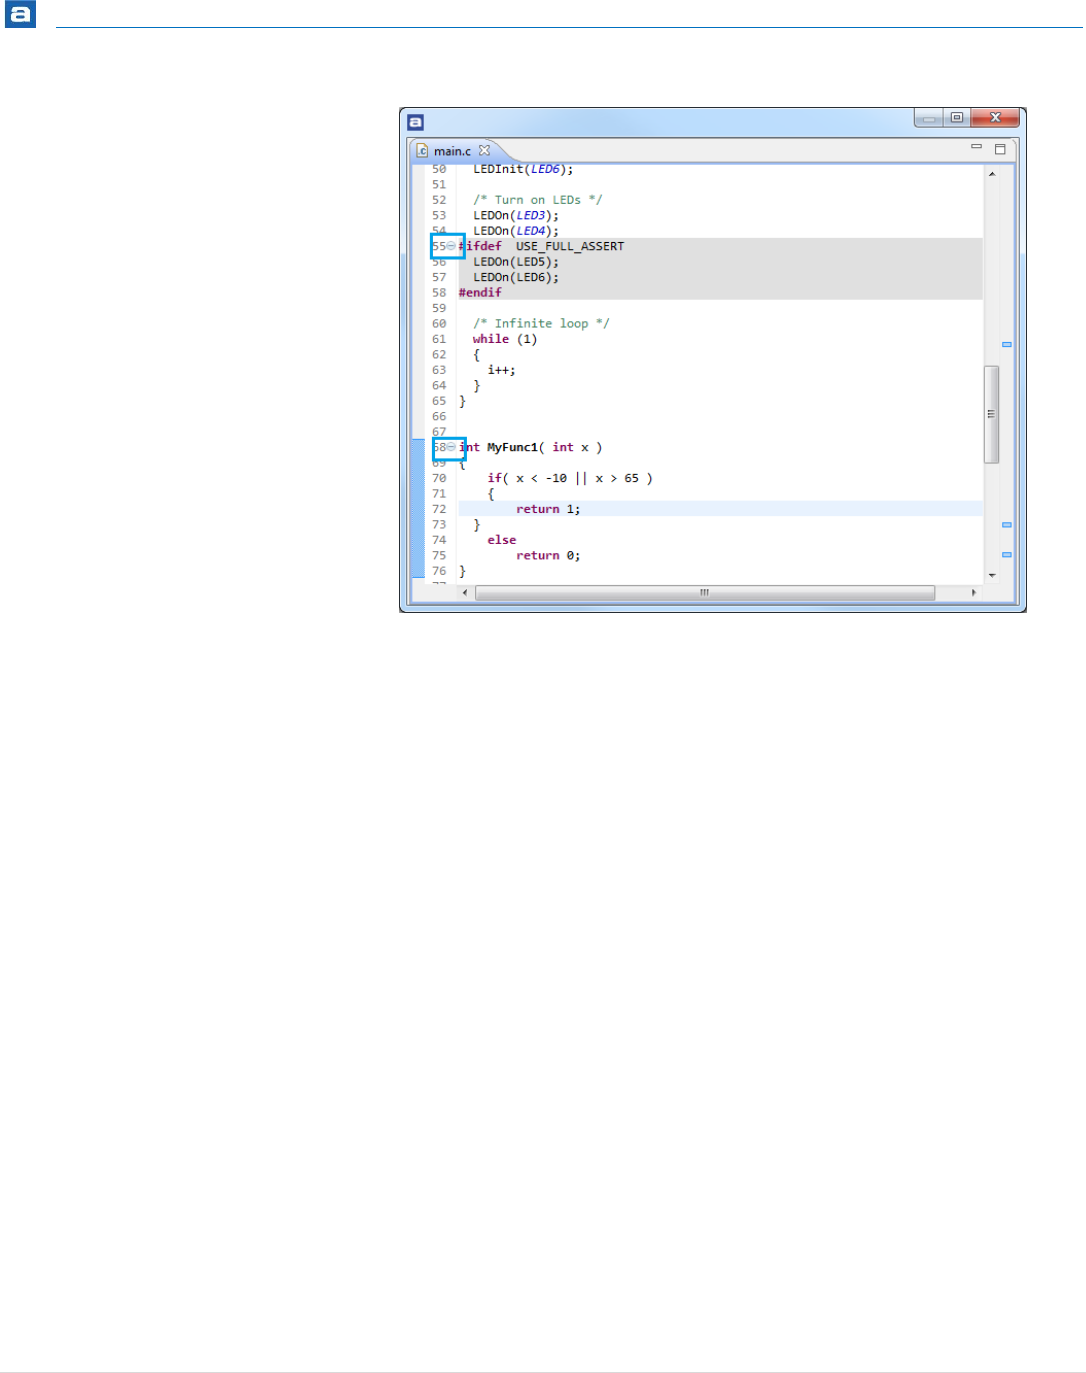The width and height of the screenshot is (1086, 1373).
Task: Jump to the middle overview ruler marker
Action: point(1007,524)
